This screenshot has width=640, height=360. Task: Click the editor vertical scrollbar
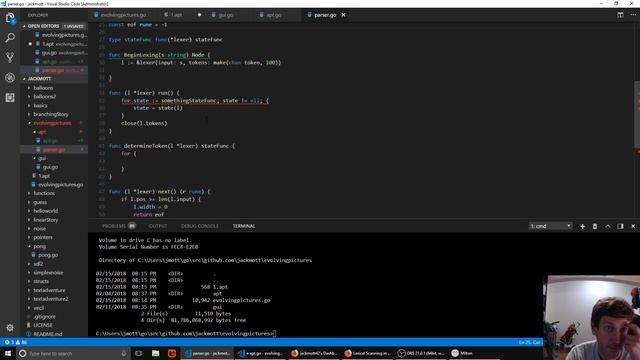[x=637, y=114]
